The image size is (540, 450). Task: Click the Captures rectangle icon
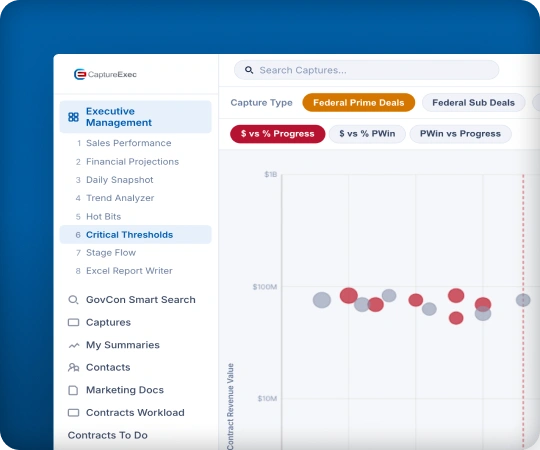tap(73, 322)
